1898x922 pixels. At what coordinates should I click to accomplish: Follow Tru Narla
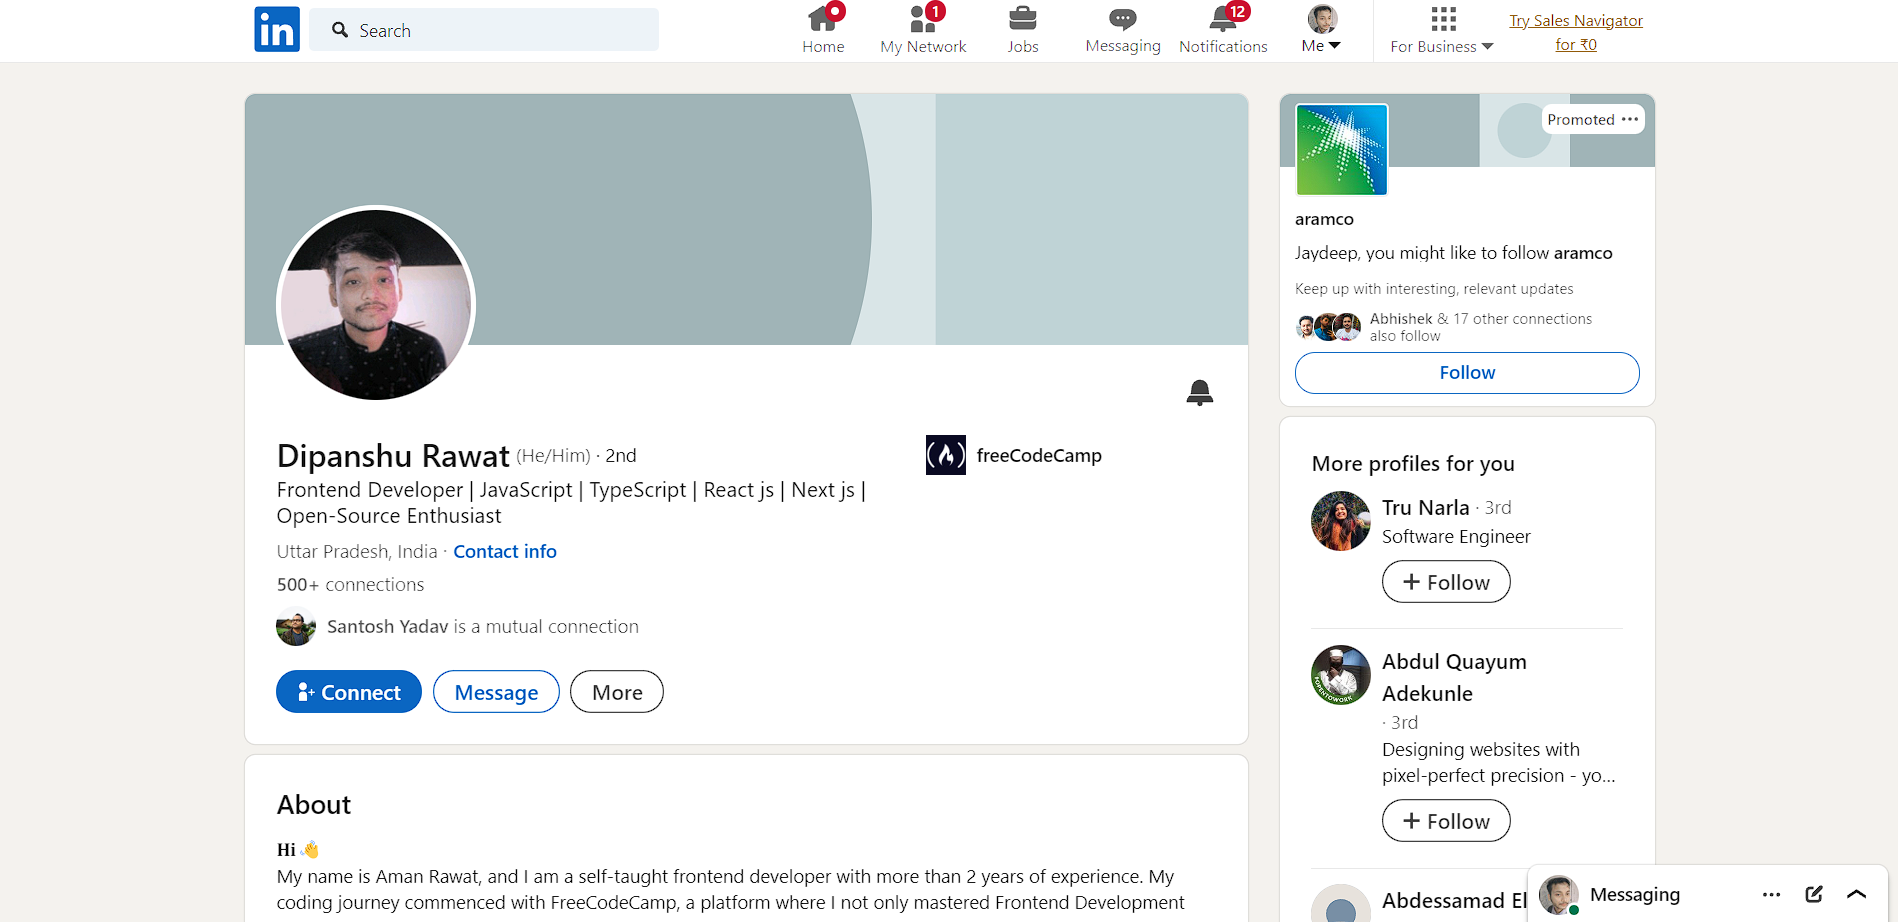pos(1446,582)
